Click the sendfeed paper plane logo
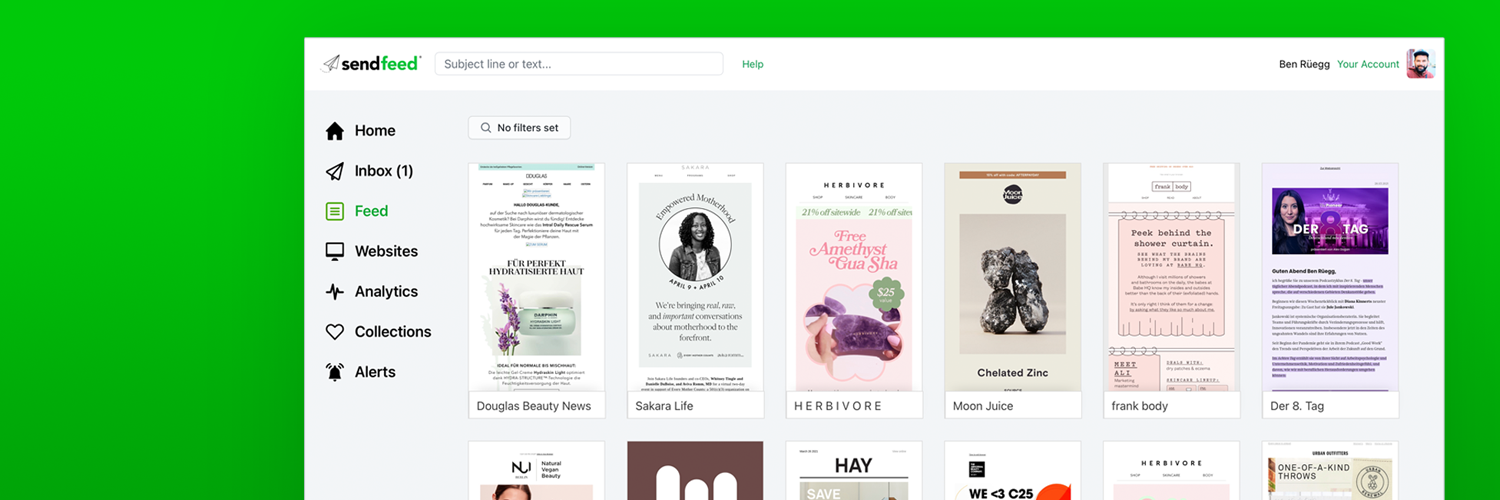Image resolution: width=1500 pixels, height=500 pixels. click(x=330, y=64)
